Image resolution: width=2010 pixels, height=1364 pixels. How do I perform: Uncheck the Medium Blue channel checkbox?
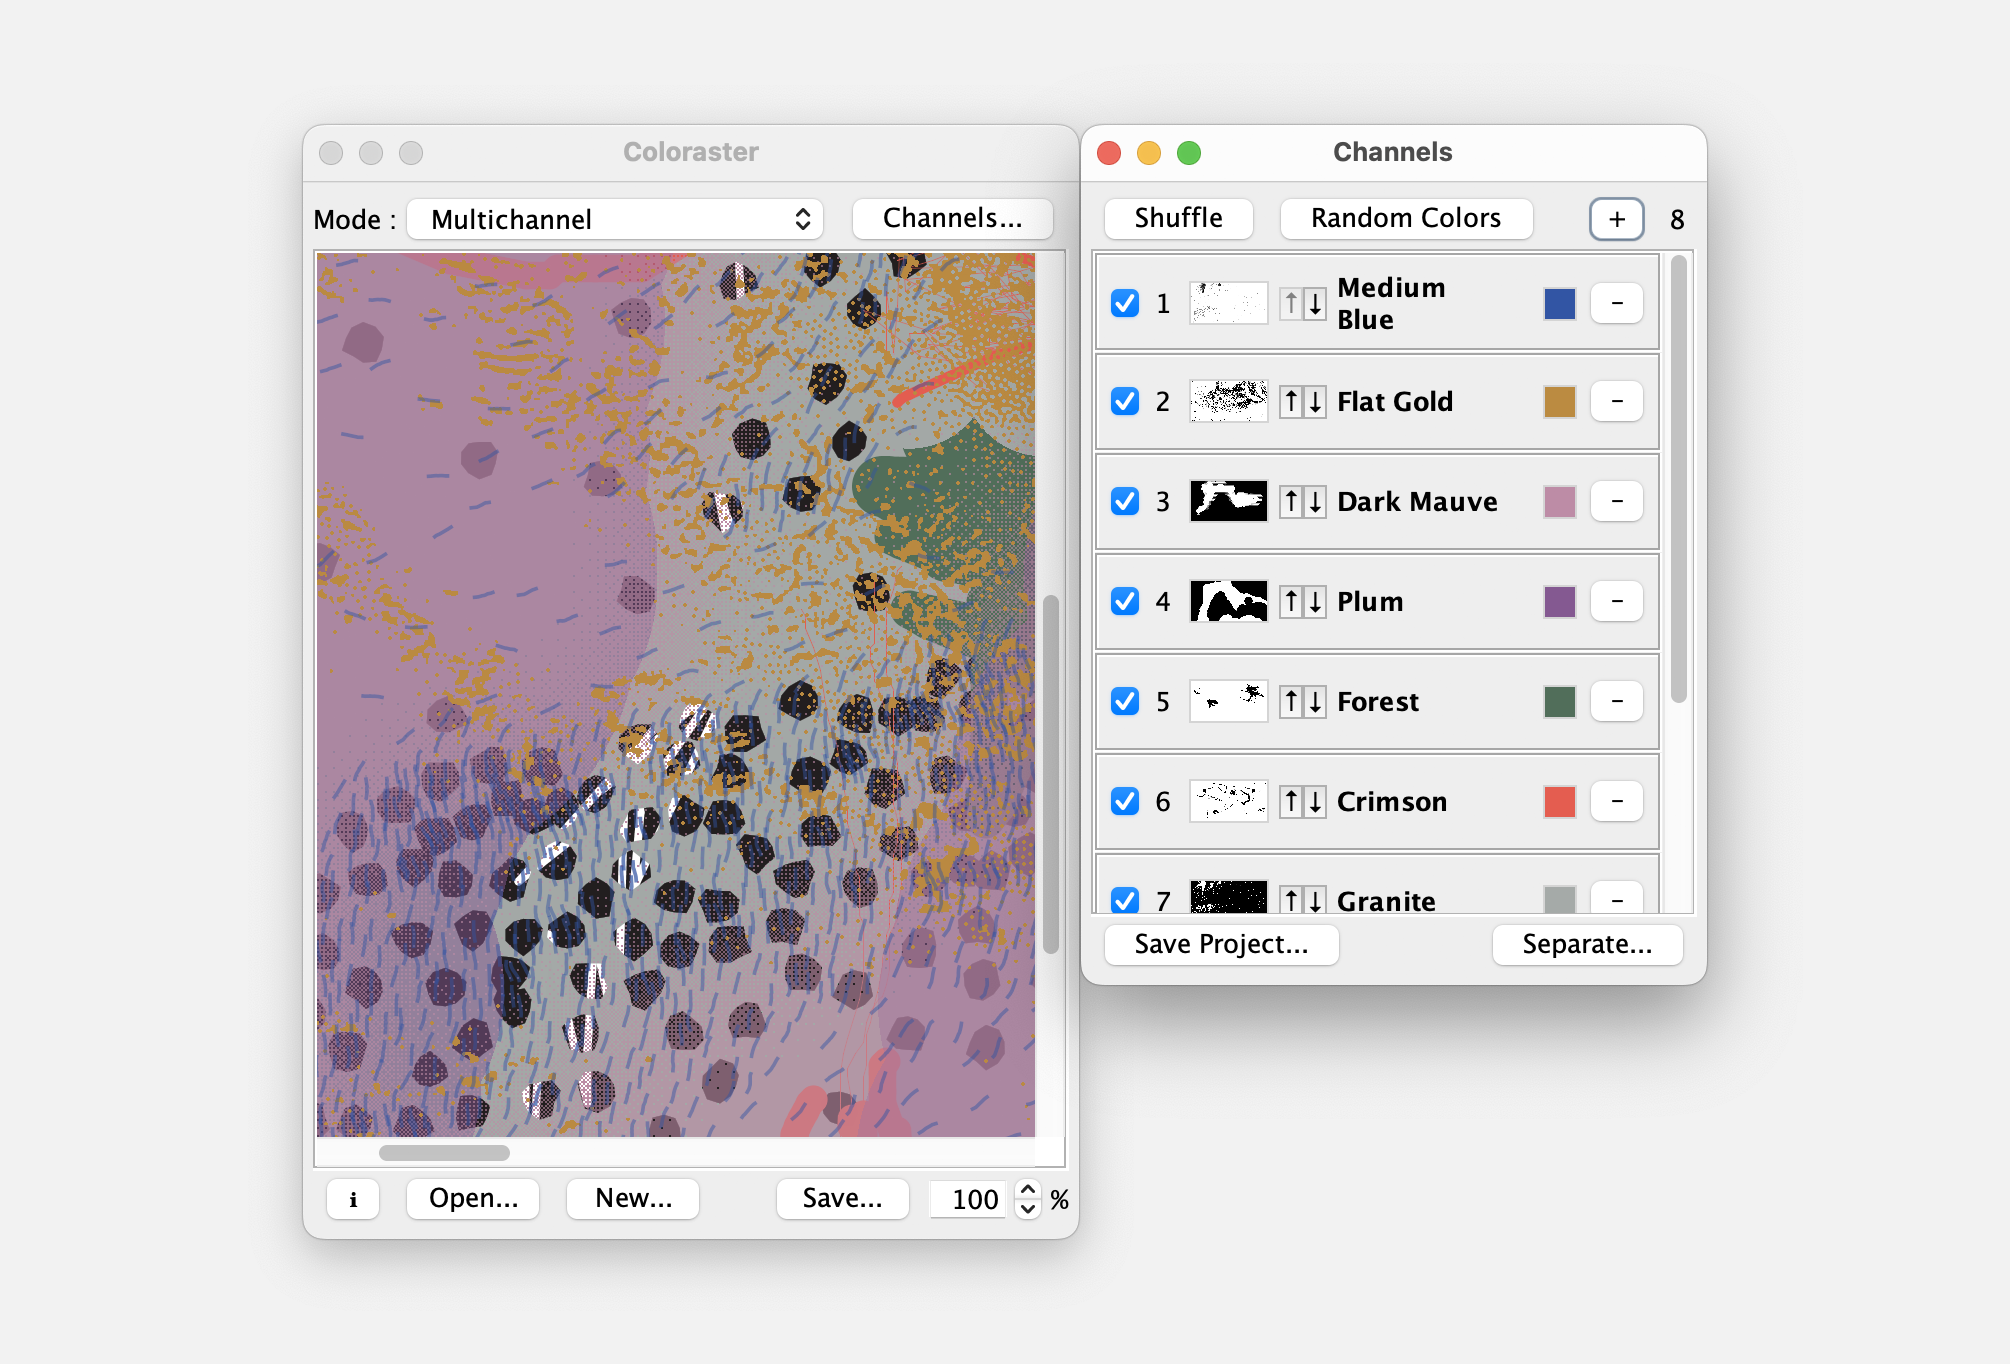pos(1125,303)
